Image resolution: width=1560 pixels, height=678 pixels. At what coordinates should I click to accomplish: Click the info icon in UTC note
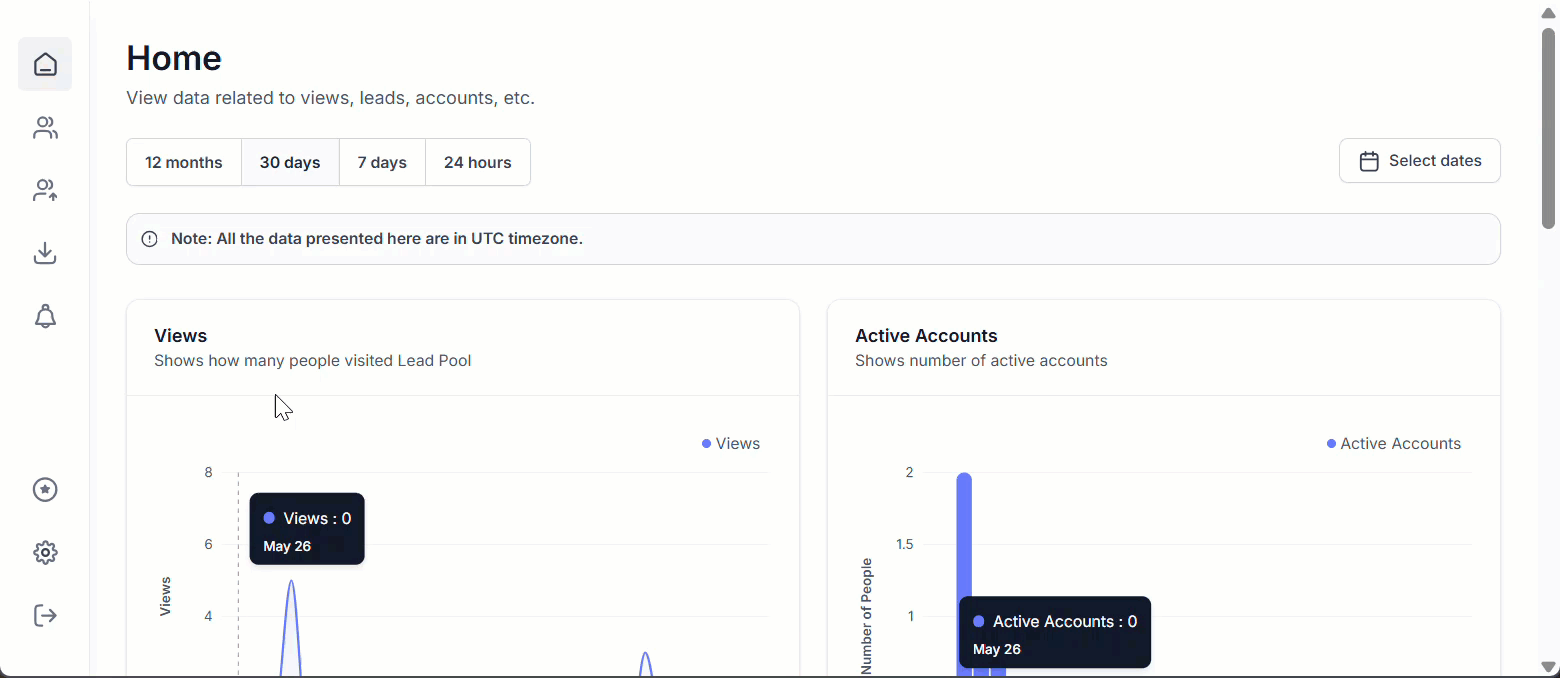click(150, 239)
